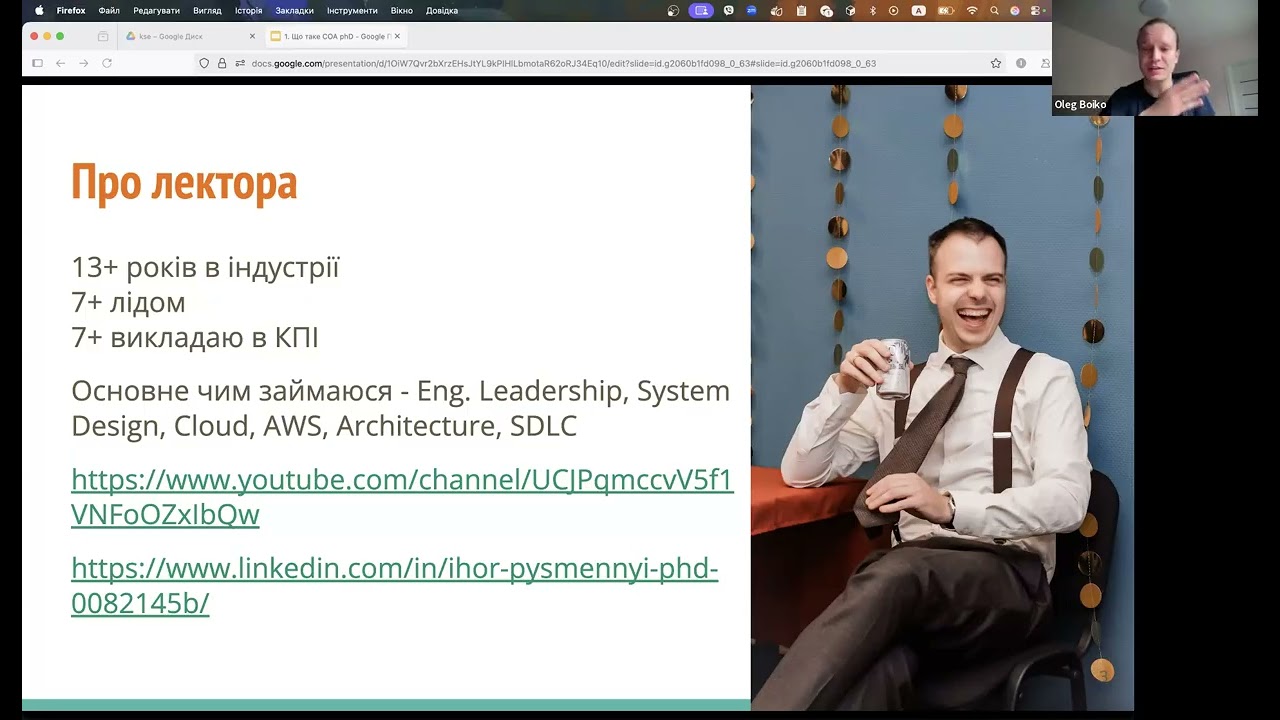Screen dimensions: 1280x720
Task: Open the Вигляд menu
Action: coord(207,10)
